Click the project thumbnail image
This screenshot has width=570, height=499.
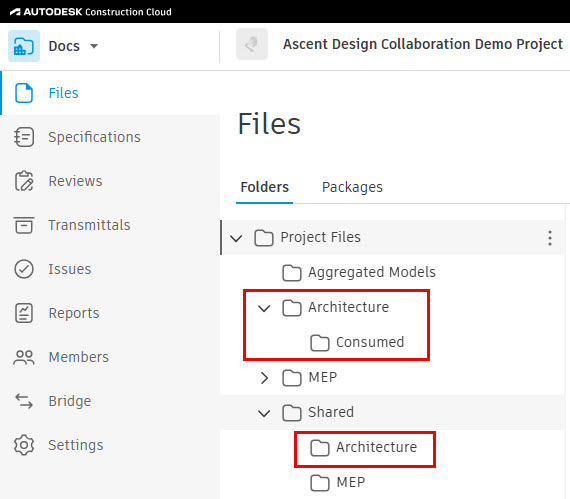pos(252,44)
